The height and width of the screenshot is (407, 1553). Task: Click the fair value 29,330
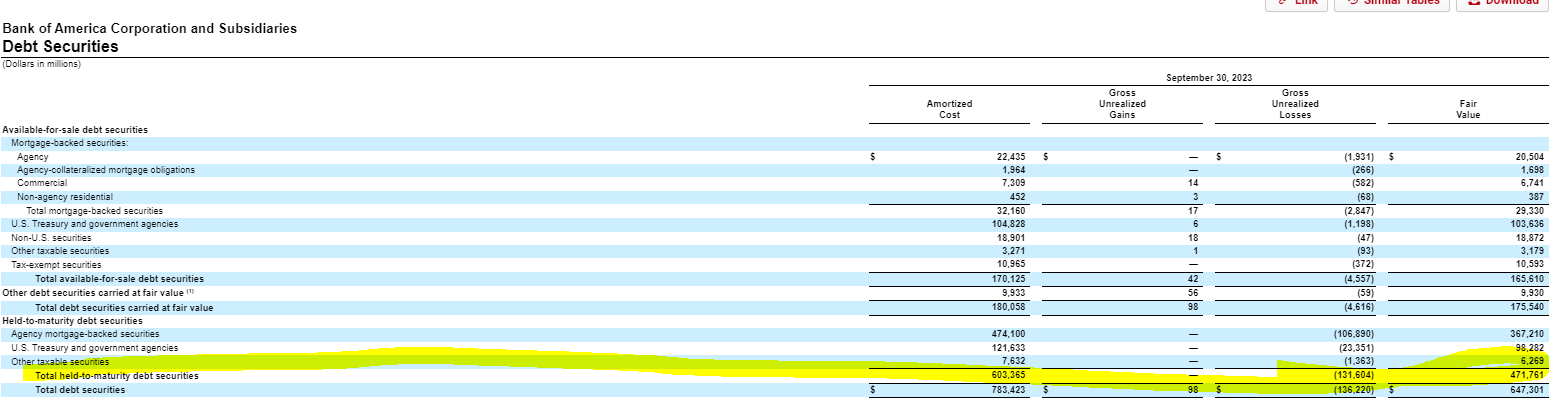(x=1530, y=211)
